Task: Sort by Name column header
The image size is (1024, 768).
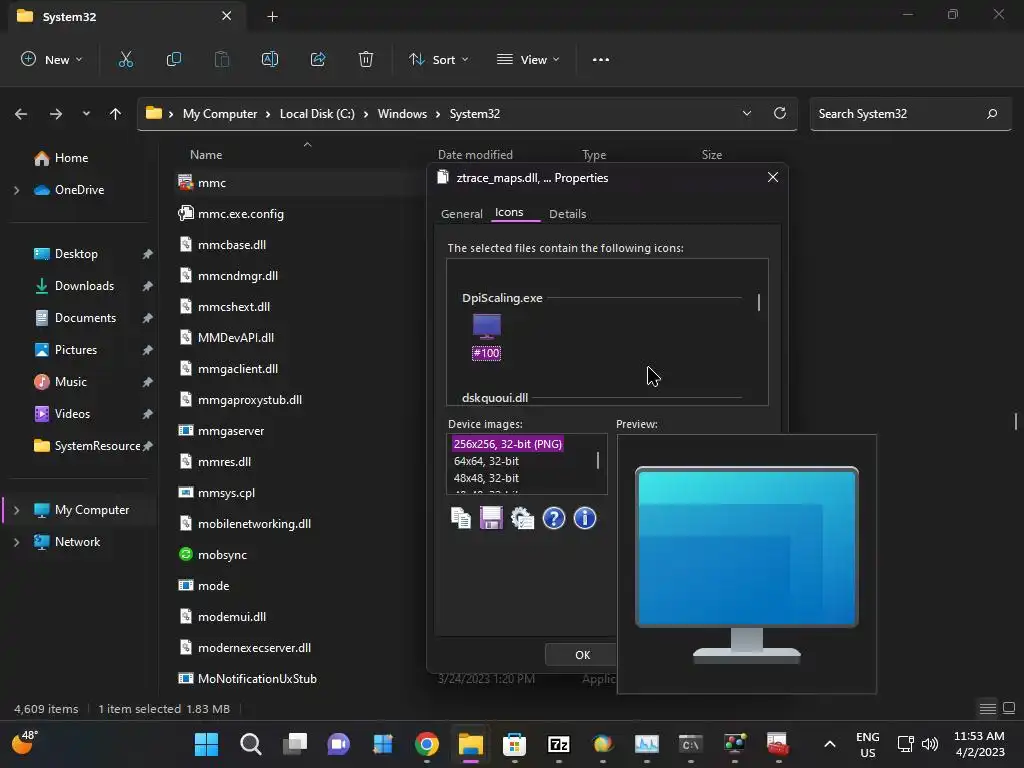Action: pyautogui.click(x=206, y=155)
